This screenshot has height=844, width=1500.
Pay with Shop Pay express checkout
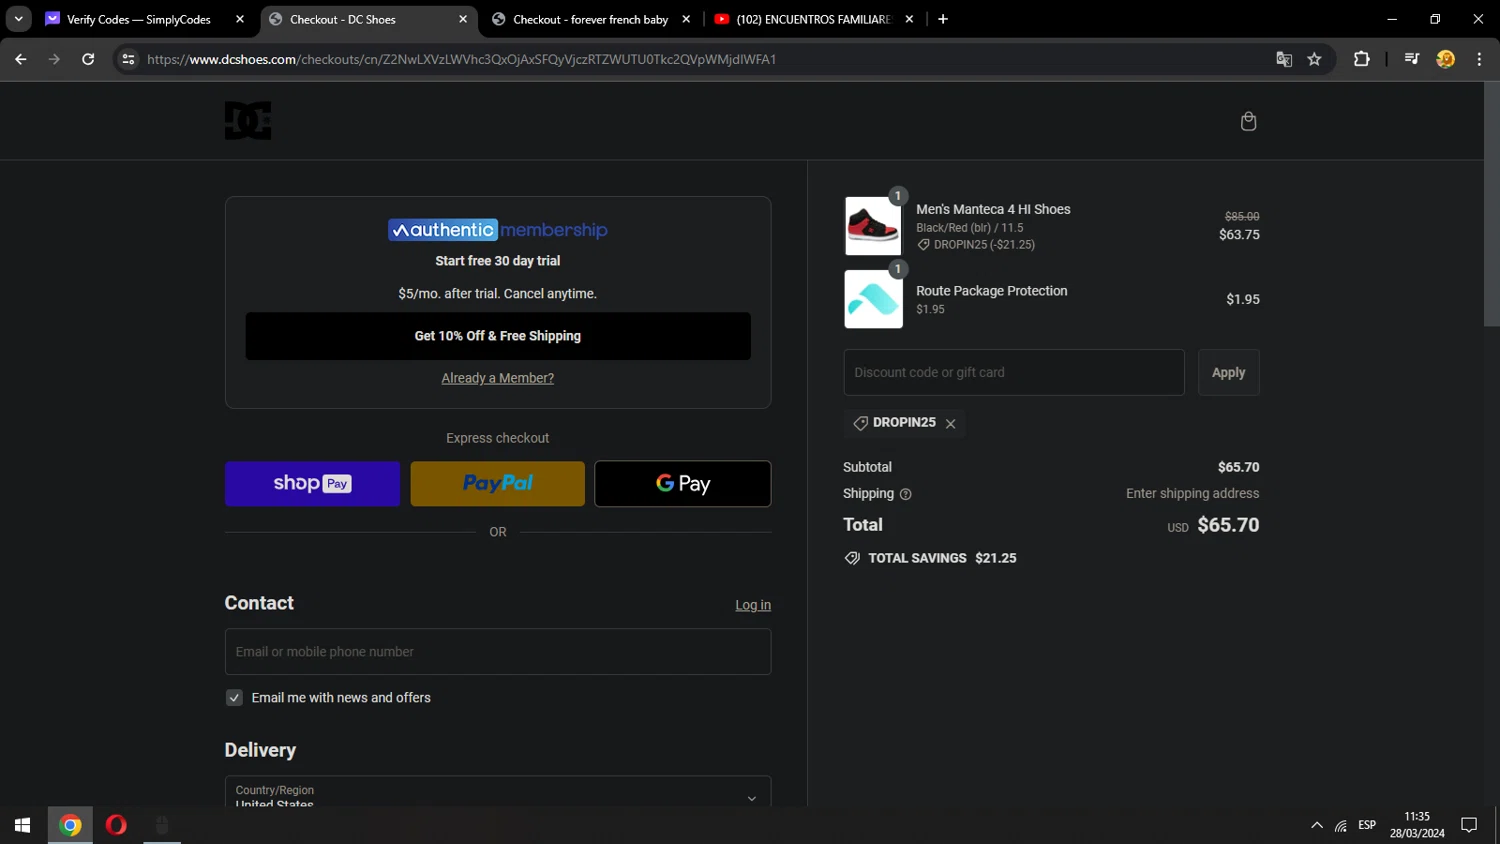(312, 484)
